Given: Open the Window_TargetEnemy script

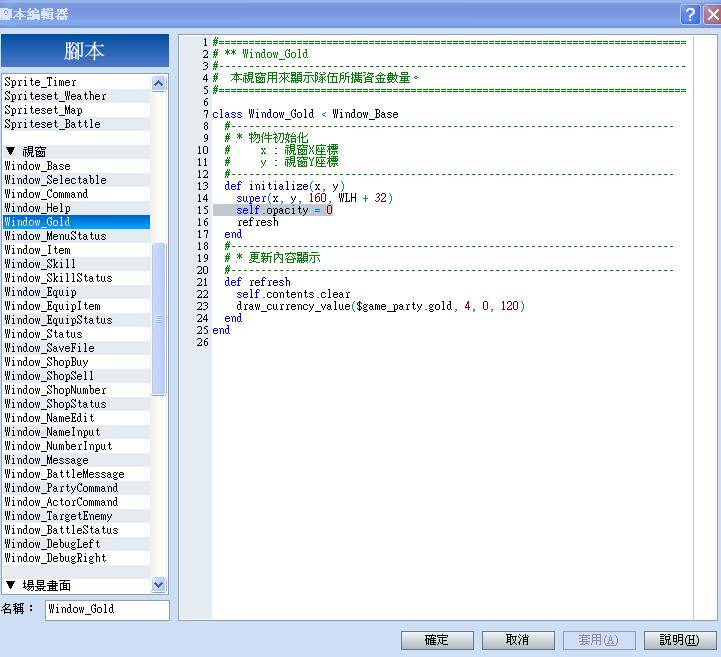Looking at the screenshot, I should coord(76,516).
